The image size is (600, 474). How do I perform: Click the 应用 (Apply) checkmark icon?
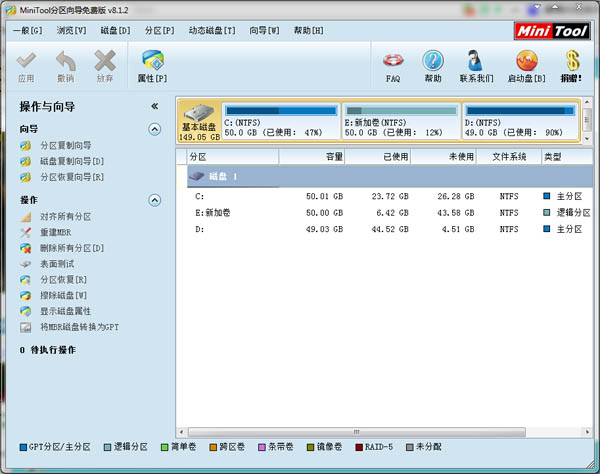(x=26, y=61)
